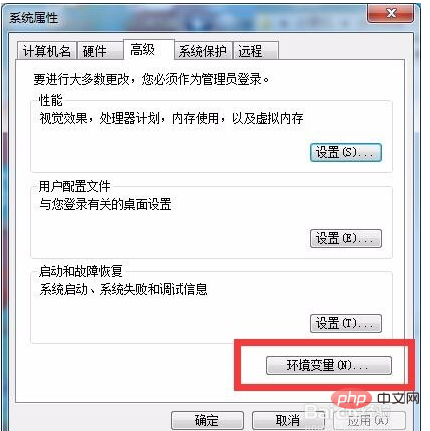Click the 系统属性 title bar text

coord(34,18)
